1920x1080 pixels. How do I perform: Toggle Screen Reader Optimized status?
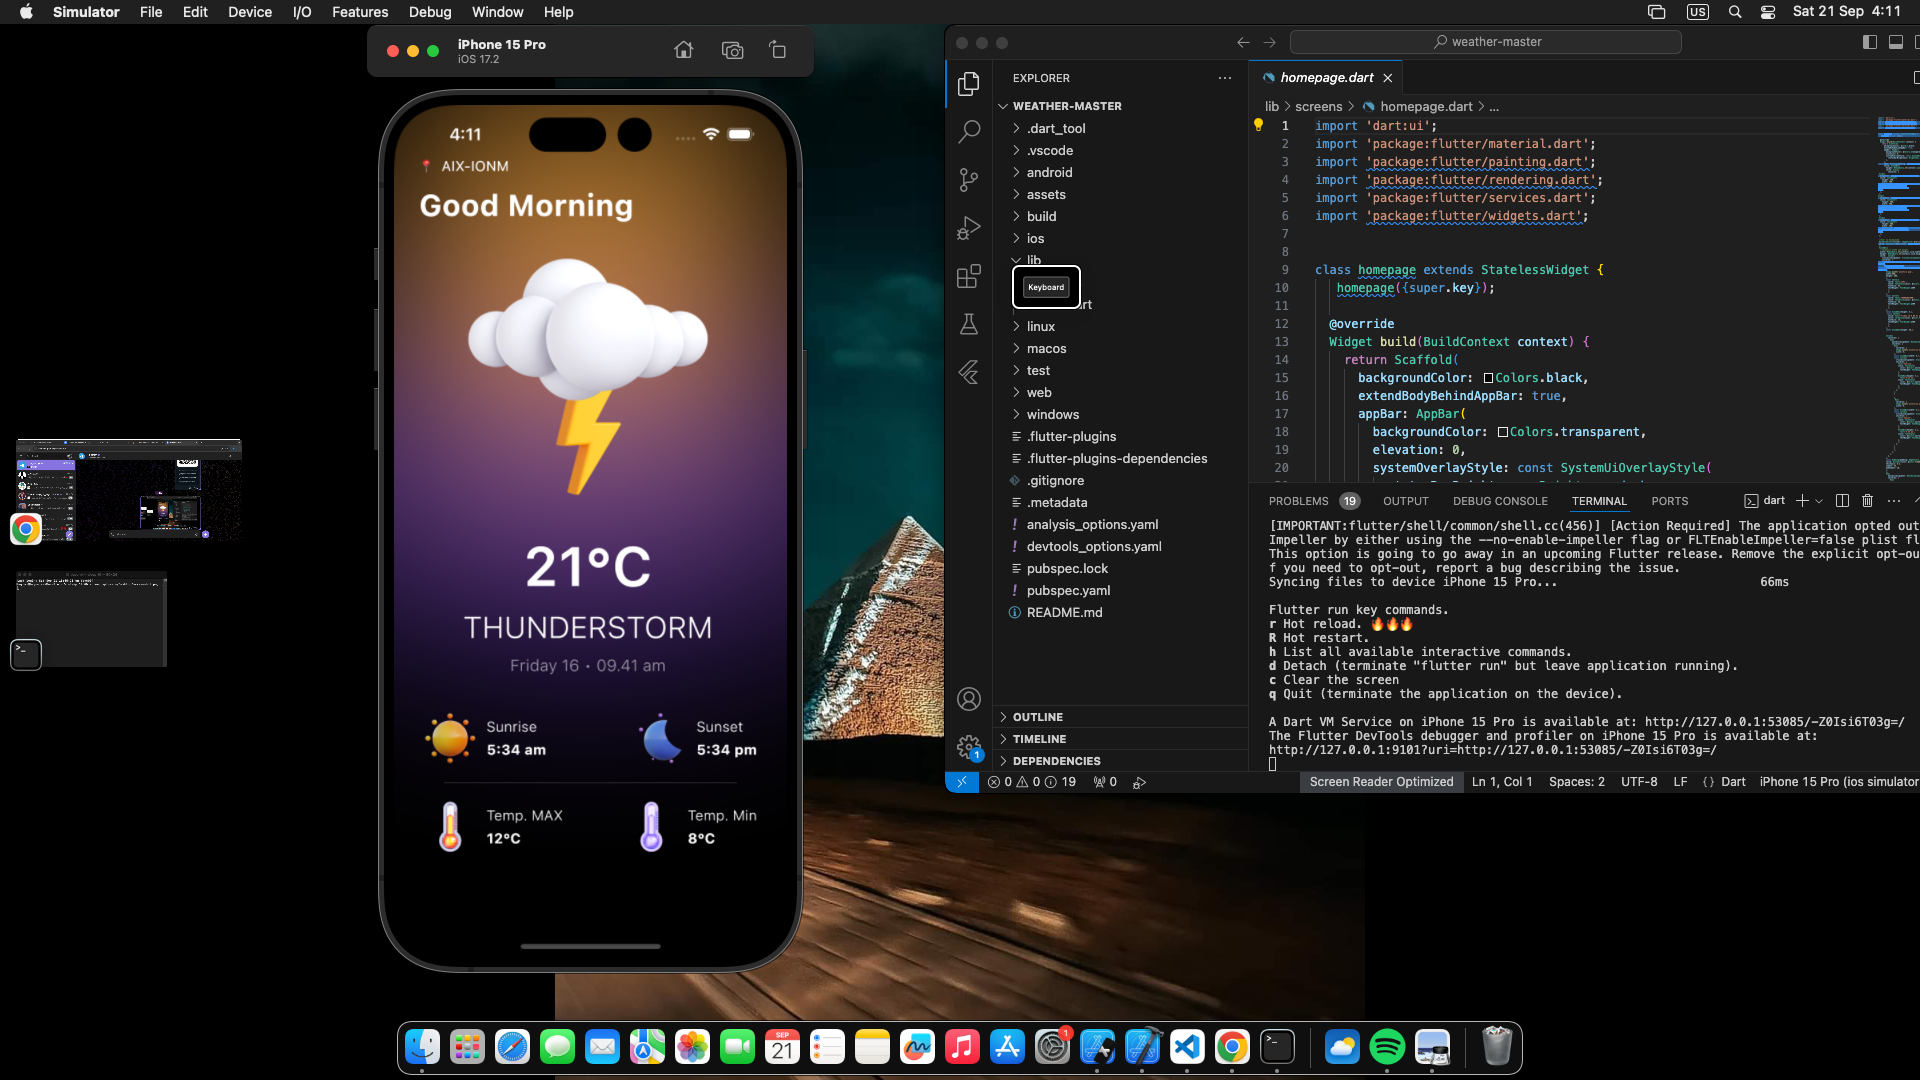click(x=1381, y=782)
